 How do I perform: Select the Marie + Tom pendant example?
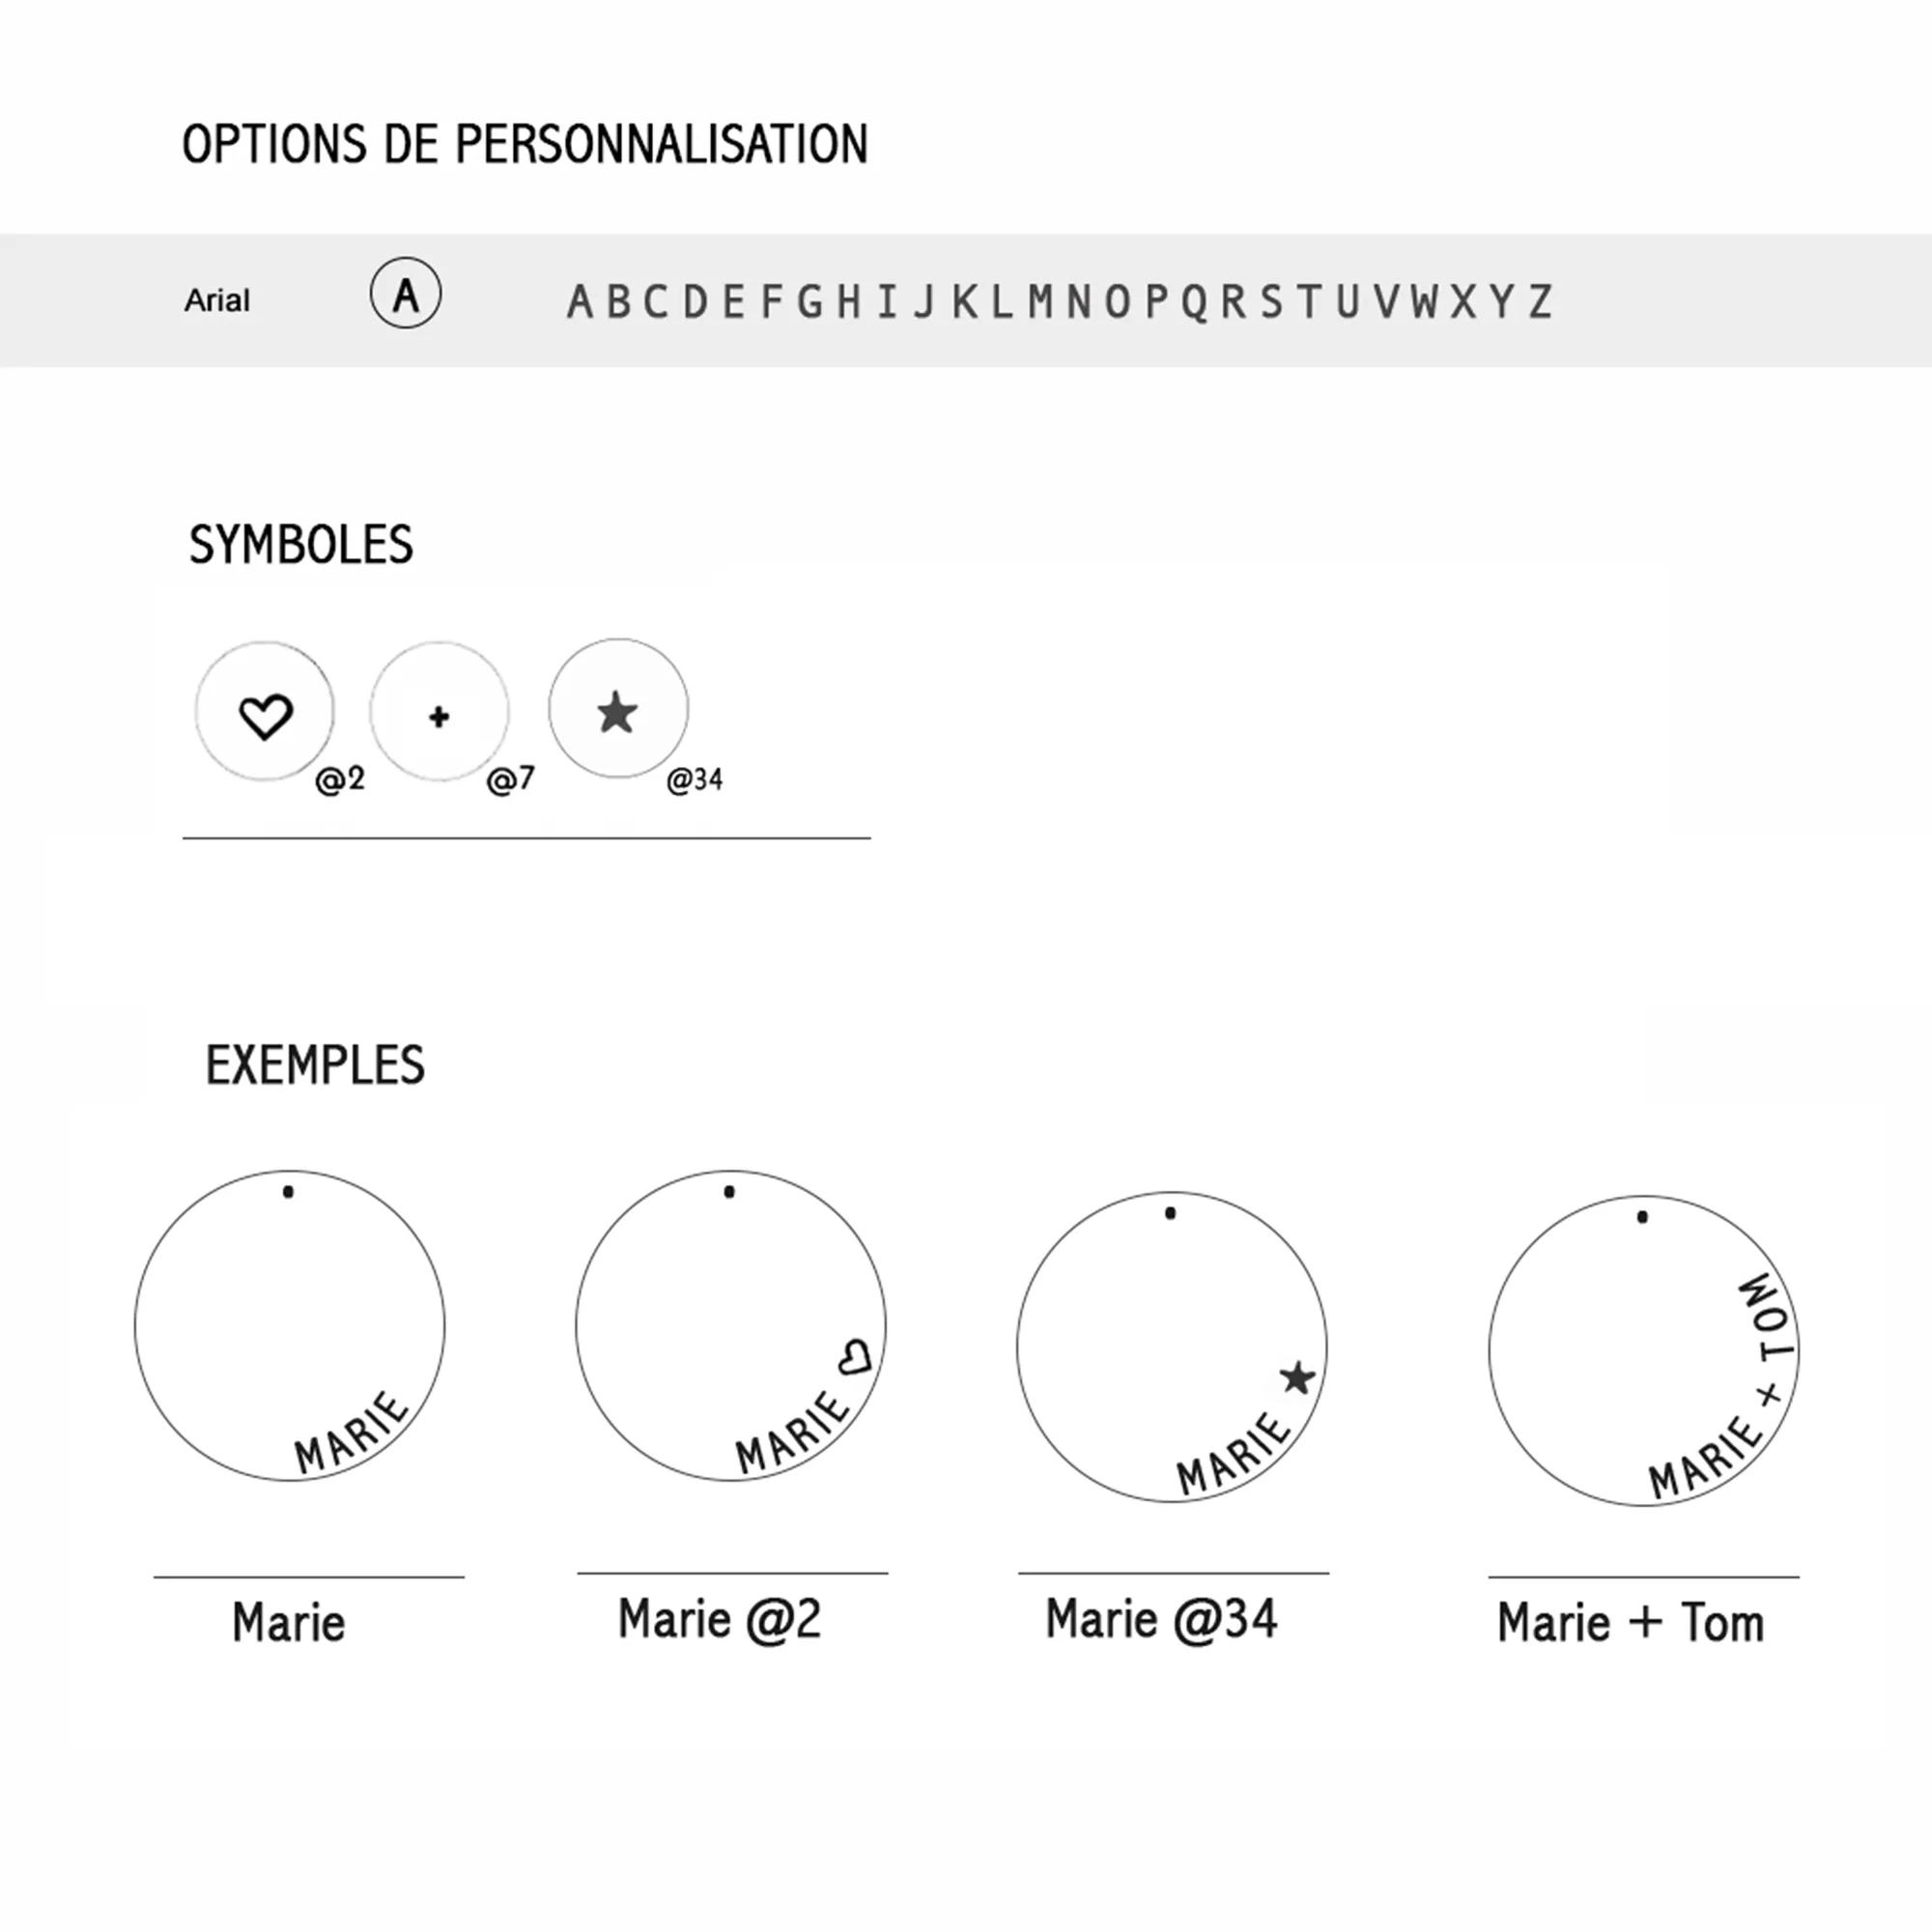(x=1644, y=1351)
